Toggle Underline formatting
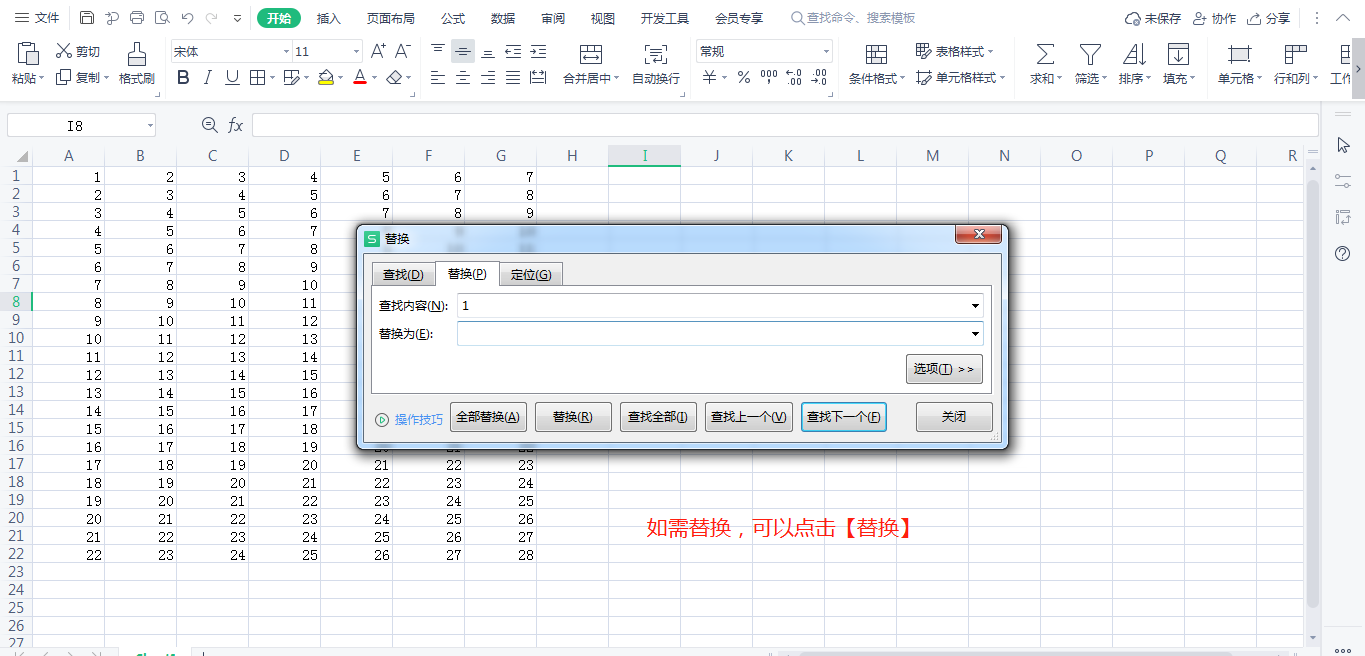Viewport: 1365px width, 656px height. 232,77
